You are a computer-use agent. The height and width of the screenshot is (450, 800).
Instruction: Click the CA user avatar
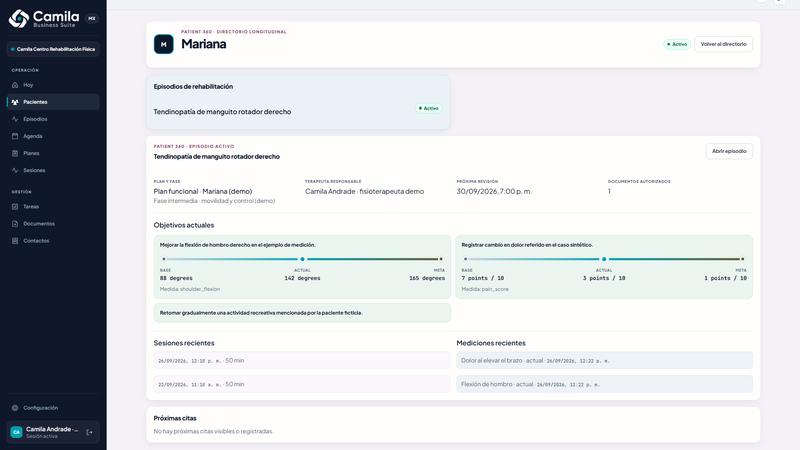coord(16,433)
